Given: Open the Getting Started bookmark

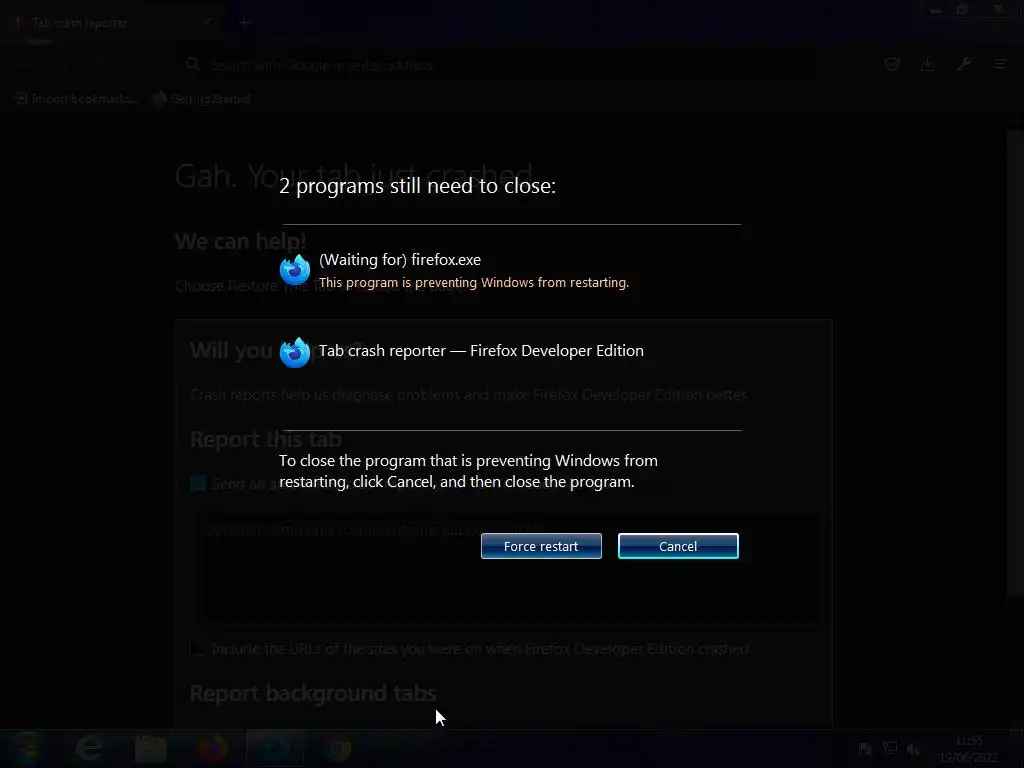Looking at the screenshot, I should pyautogui.click(x=201, y=99).
